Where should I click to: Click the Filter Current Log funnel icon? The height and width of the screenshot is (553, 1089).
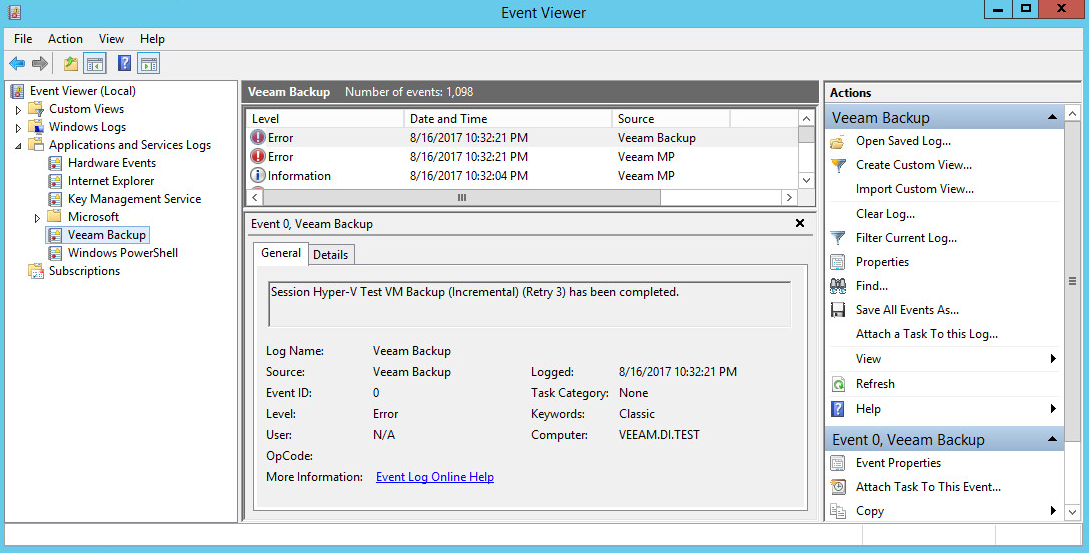[838, 238]
